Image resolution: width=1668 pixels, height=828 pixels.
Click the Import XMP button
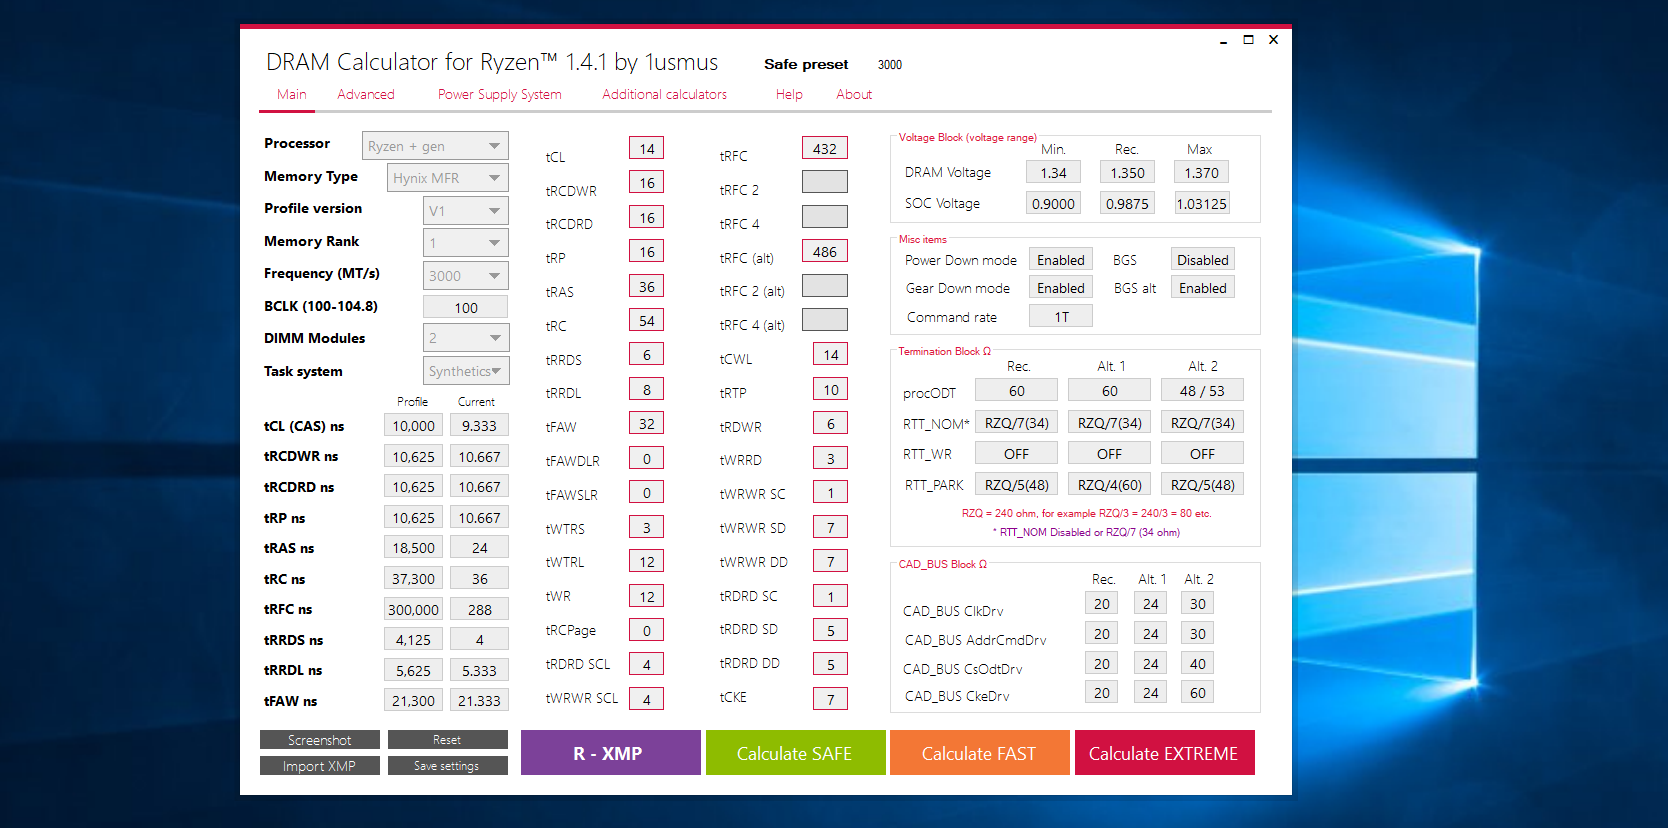(320, 766)
